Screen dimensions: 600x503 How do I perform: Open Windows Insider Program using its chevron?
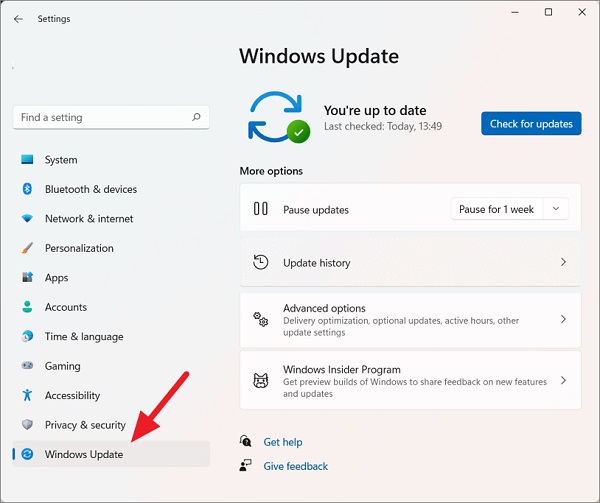(x=563, y=380)
